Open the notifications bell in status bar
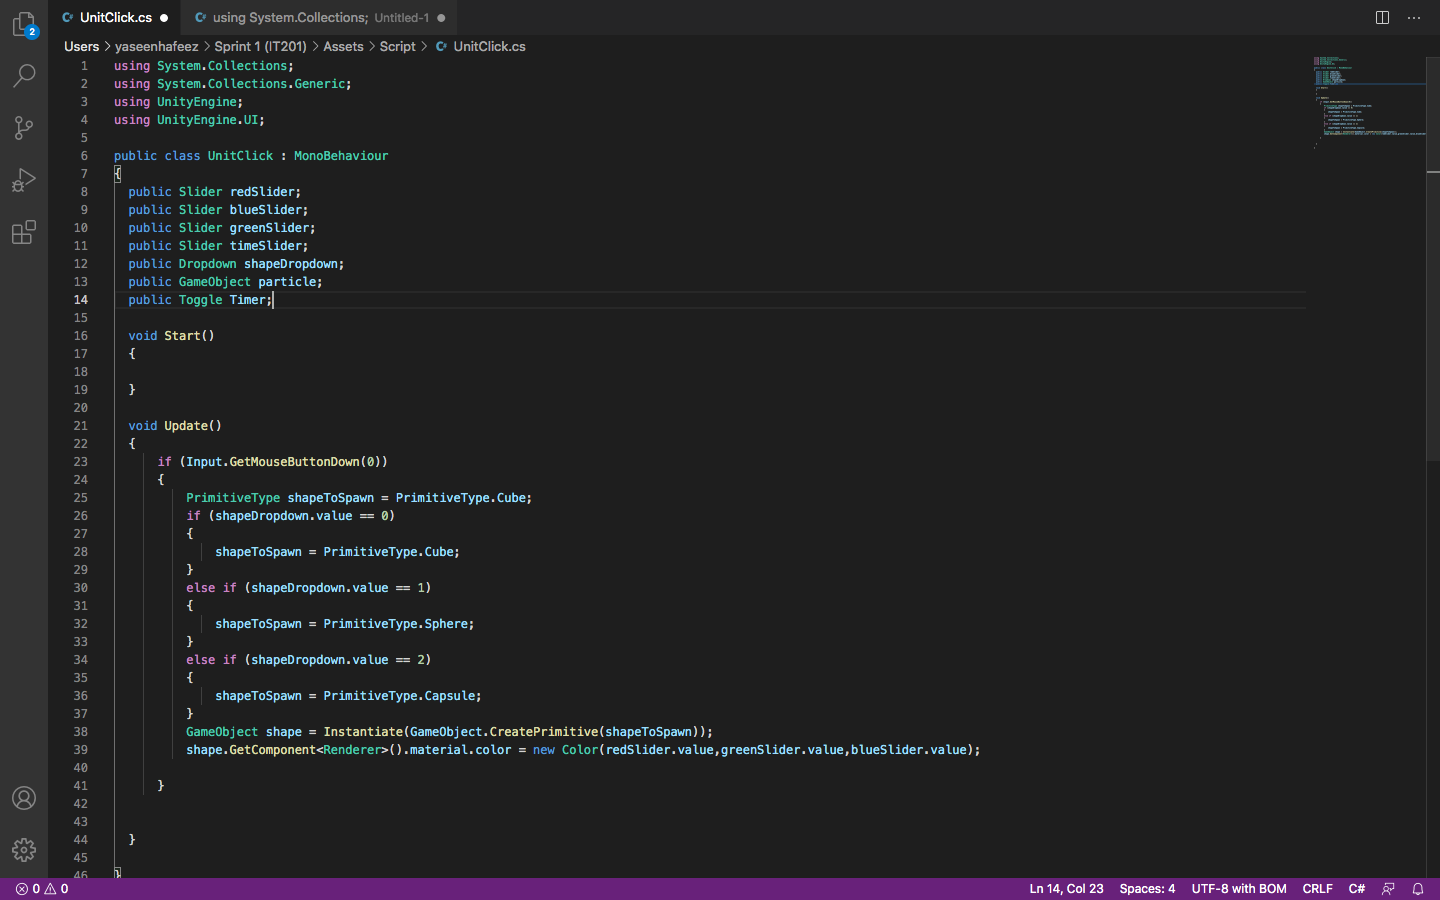The image size is (1440, 900). pos(1418,889)
